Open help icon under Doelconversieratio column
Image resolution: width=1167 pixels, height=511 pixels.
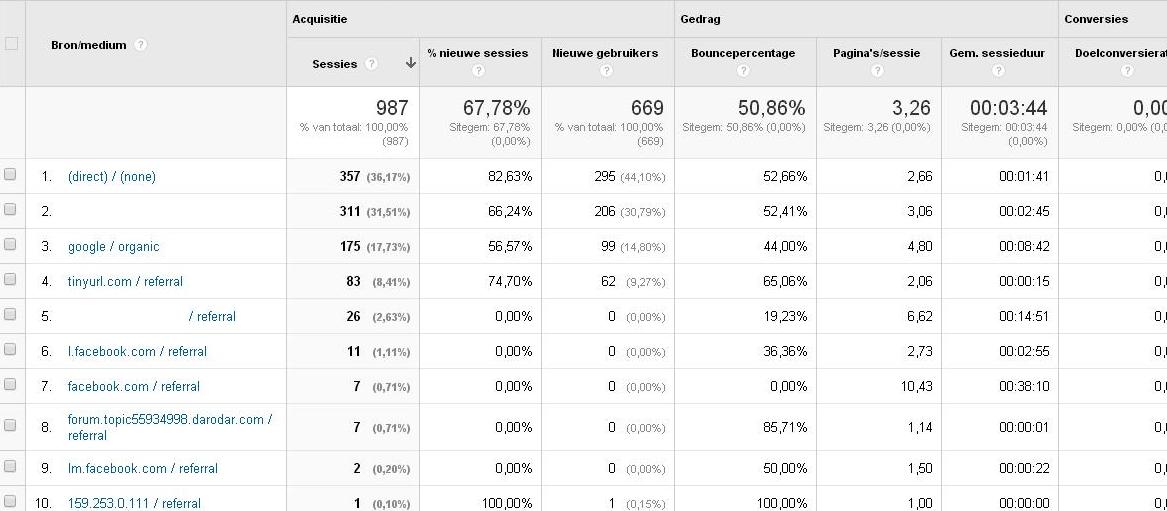pyautogui.click(x=1127, y=71)
